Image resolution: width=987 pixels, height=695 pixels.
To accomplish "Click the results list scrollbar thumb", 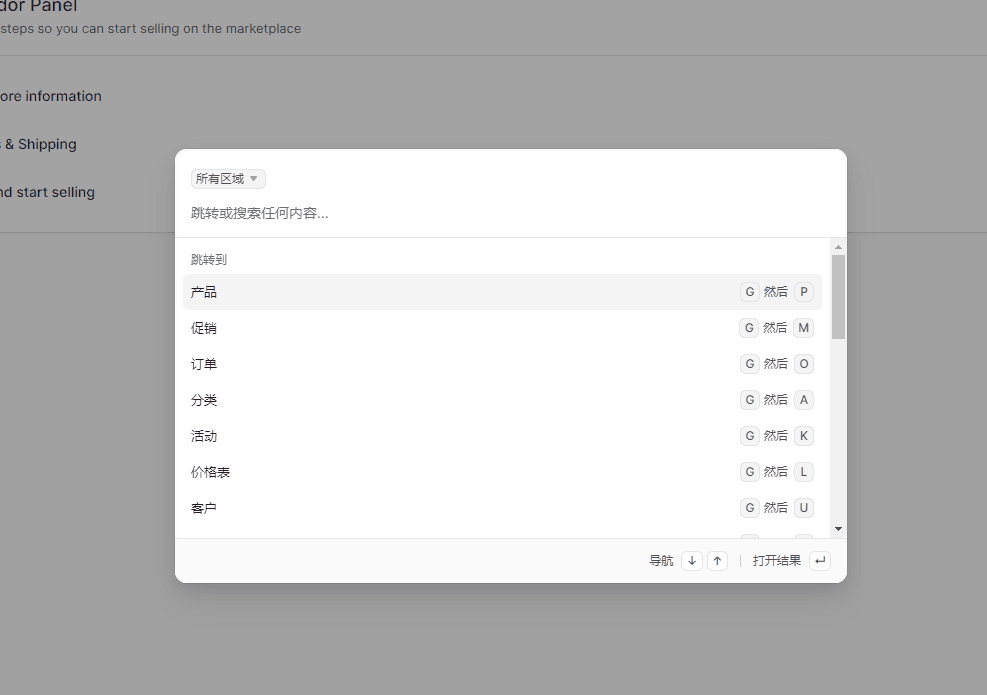I will tap(838, 296).
